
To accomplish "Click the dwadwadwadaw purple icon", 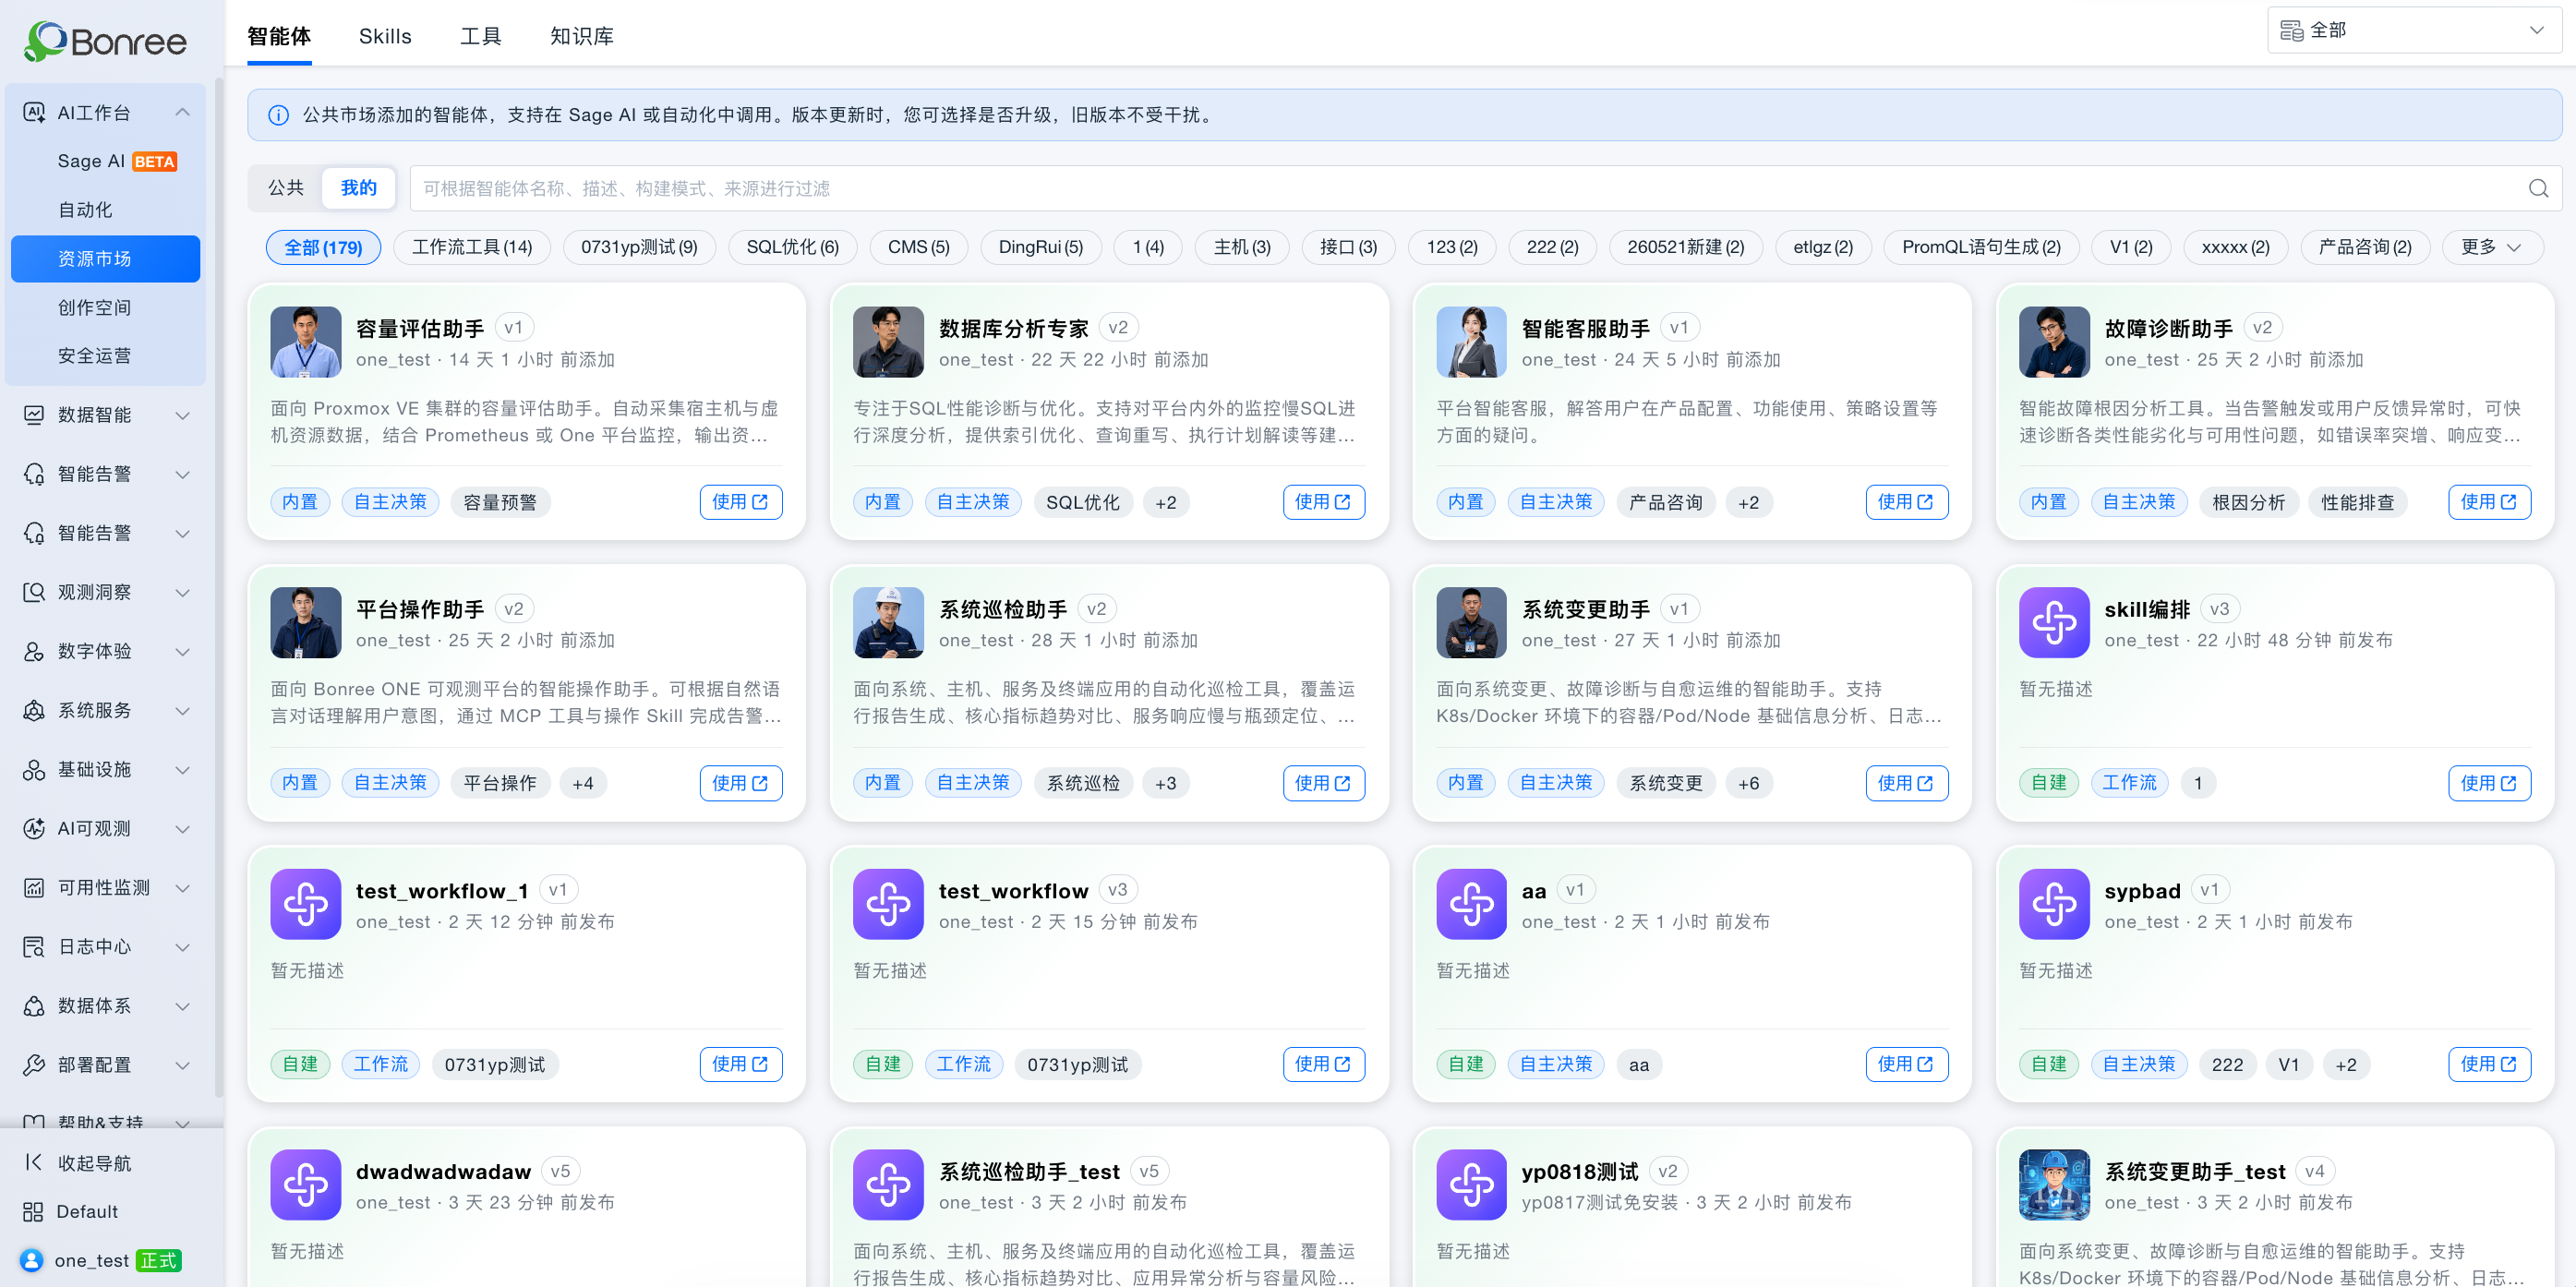I will pyautogui.click(x=305, y=1185).
